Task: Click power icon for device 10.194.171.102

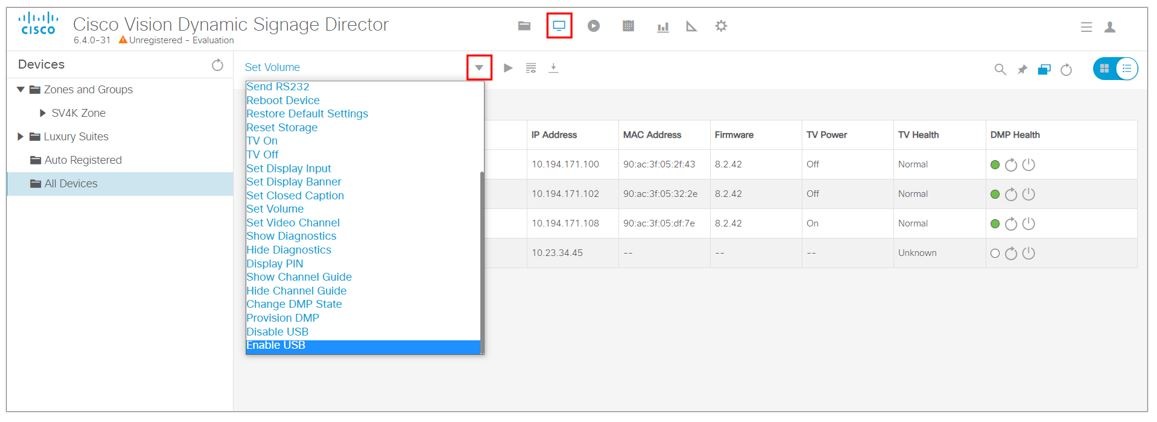Action: click(1029, 194)
